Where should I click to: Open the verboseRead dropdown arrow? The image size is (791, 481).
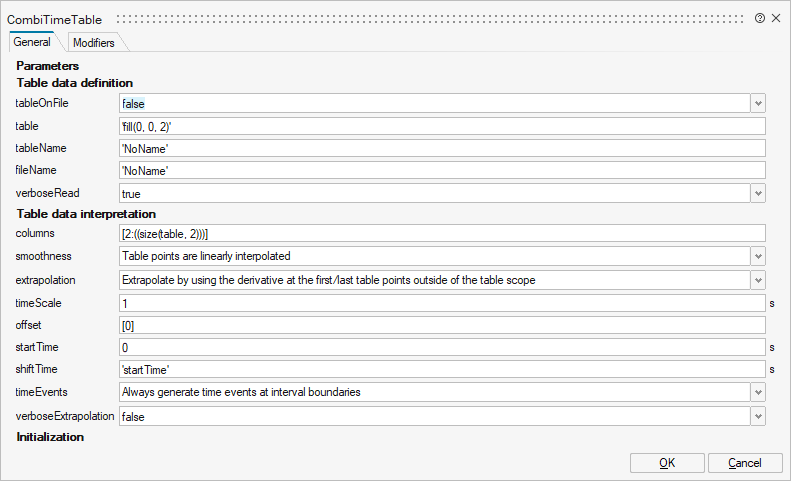[x=758, y=193]
